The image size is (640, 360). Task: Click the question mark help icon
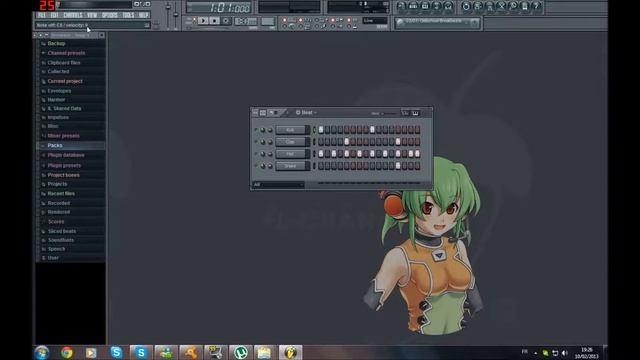point(537,6)
